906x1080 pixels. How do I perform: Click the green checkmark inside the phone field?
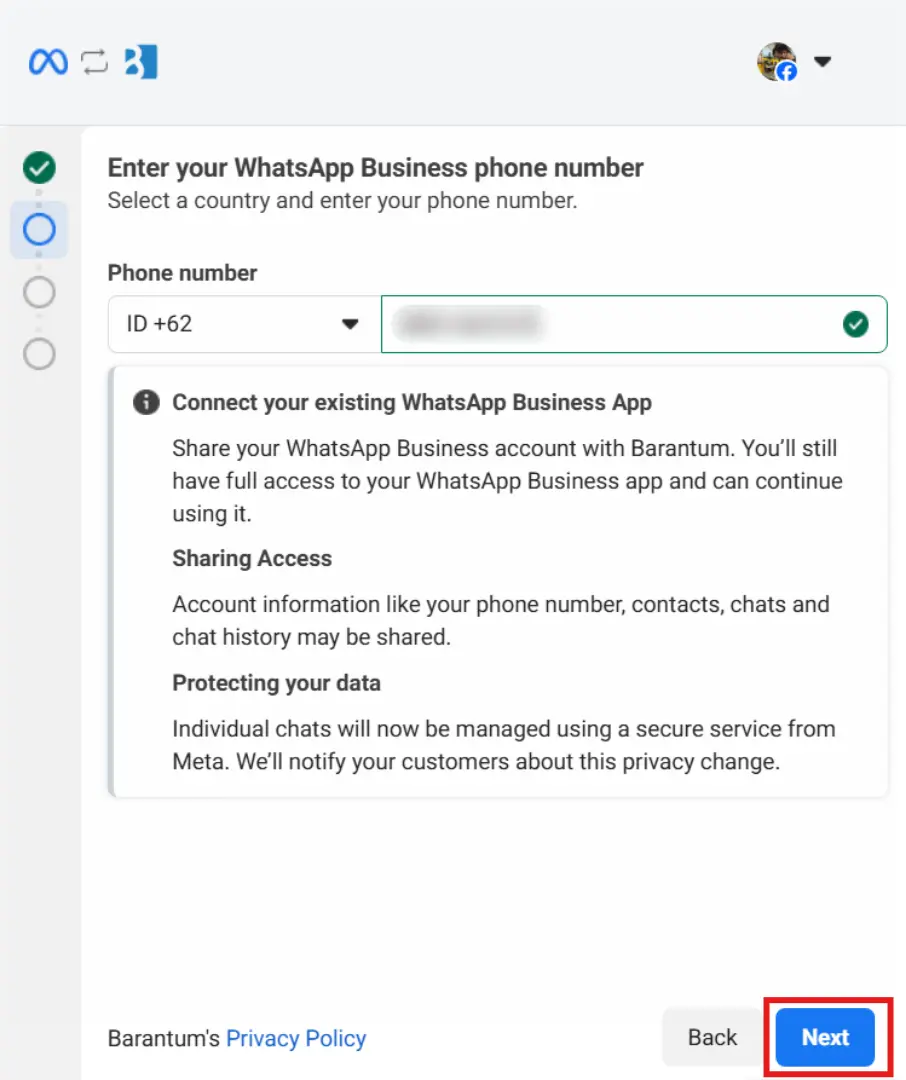click(x=856, y=324)
